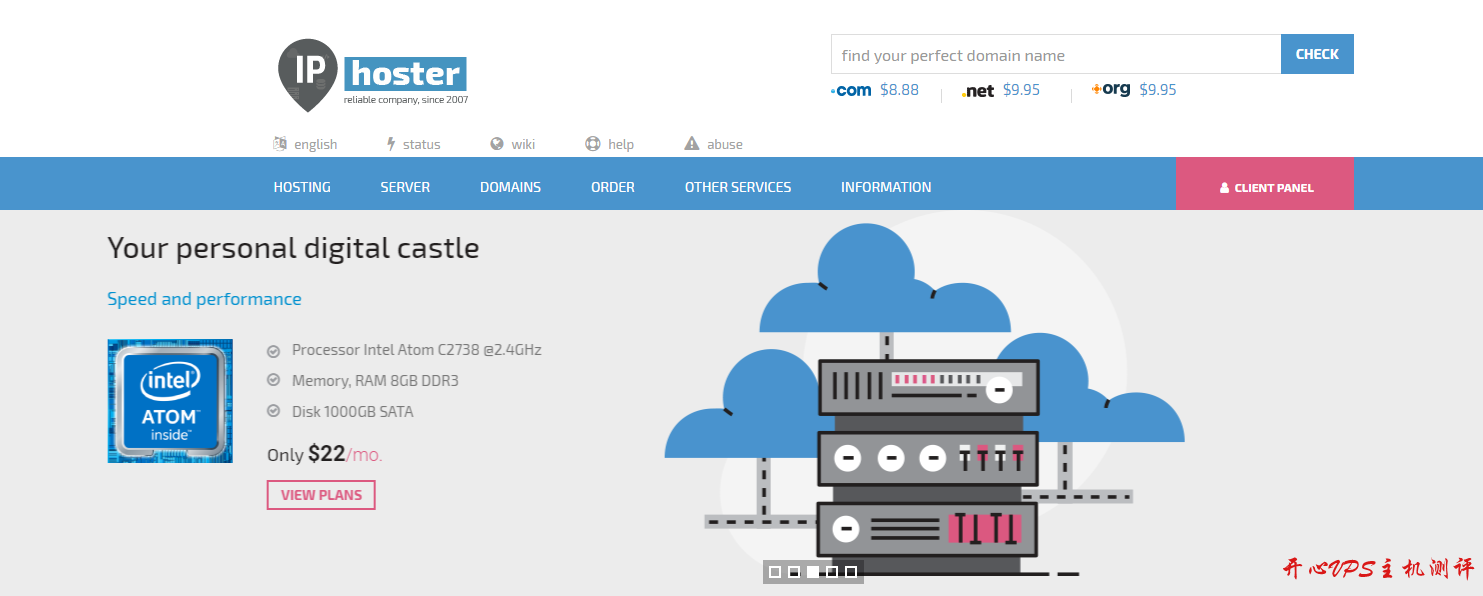Click the lightning bolt status icon
Image resolution: width=1483 pixels, height=596 pixels.
coord(391,144)
